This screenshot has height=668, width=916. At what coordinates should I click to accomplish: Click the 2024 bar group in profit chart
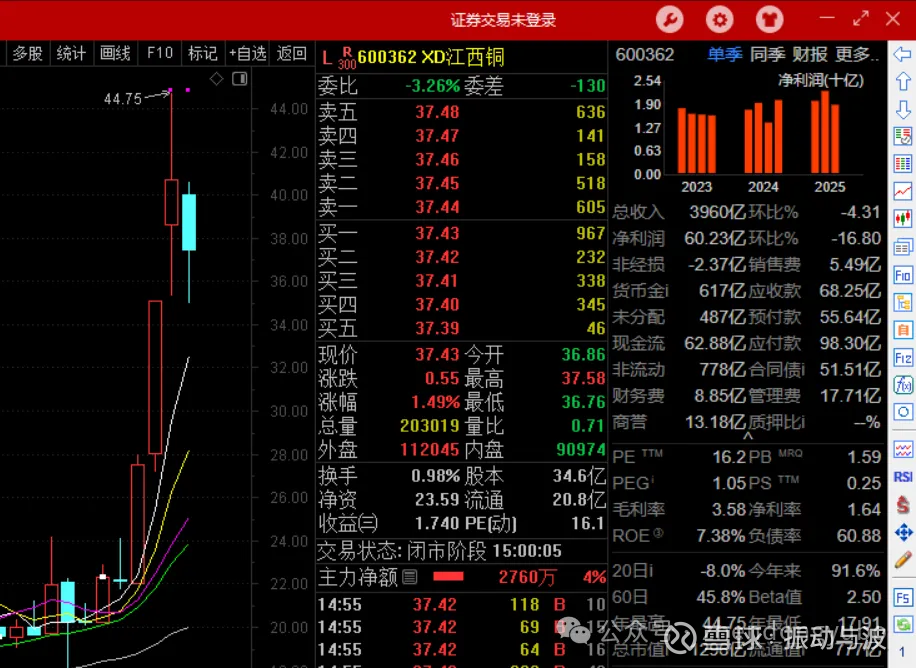(763, 137)
